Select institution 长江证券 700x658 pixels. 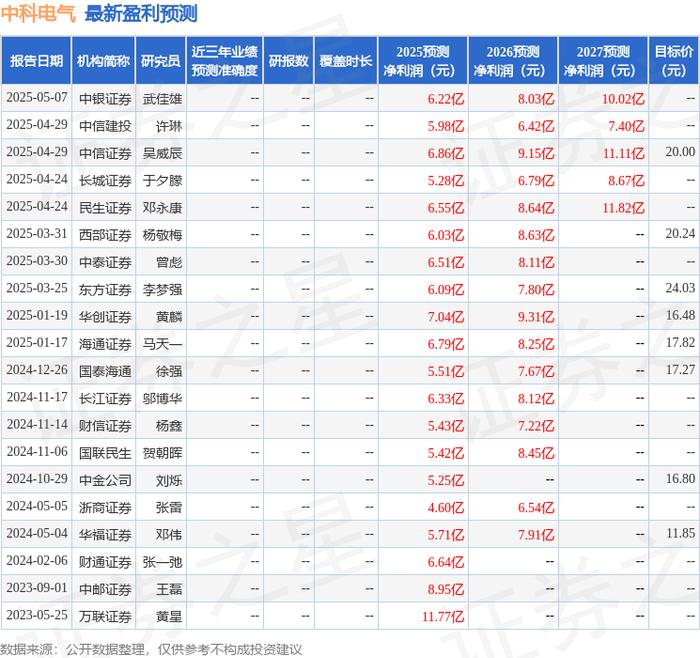point(105,398)
